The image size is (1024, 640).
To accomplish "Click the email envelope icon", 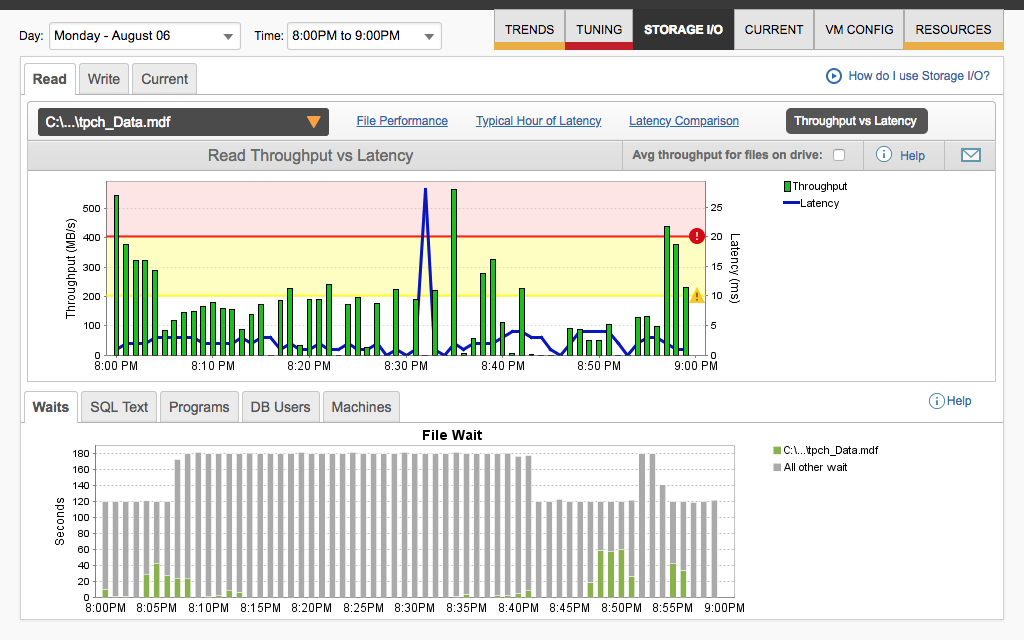I will click(970, 155).
